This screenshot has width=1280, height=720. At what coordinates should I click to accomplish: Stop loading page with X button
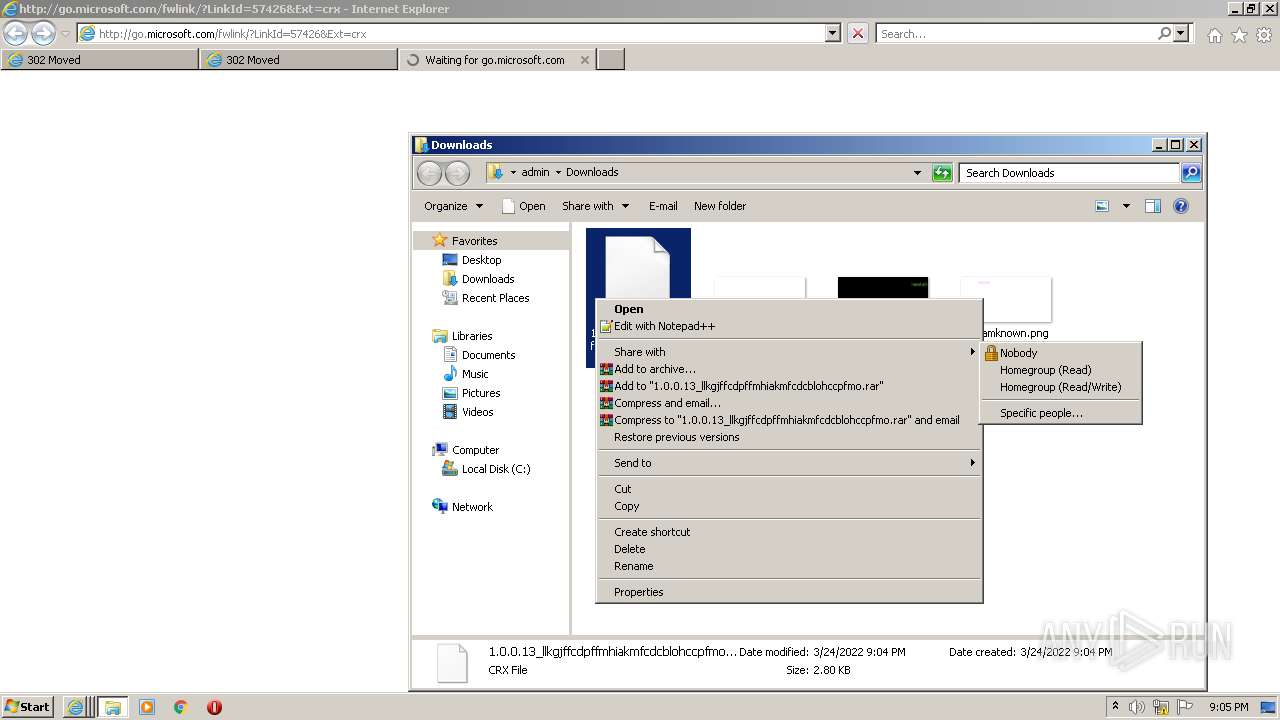[x=857, y=33]
